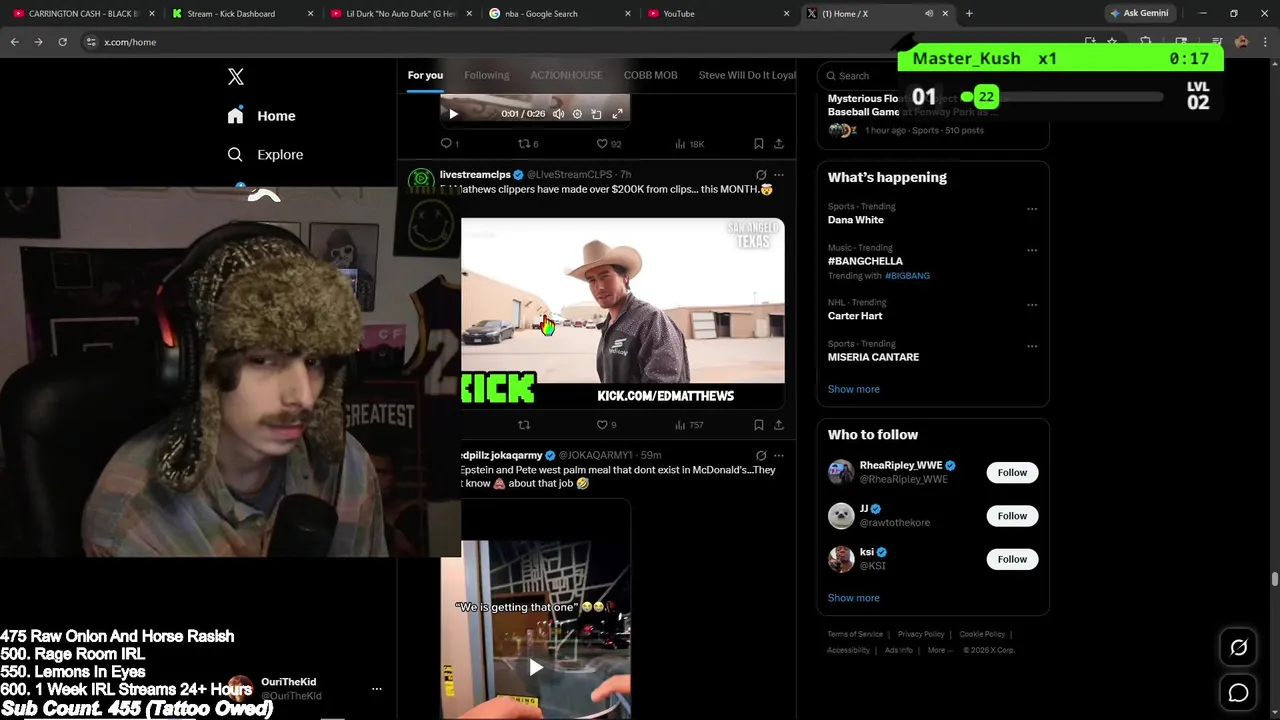Image resolution: width=1280 pixels, height=720 pixels.
Task: Like the post with 92 likes
Action: (608, 144)
